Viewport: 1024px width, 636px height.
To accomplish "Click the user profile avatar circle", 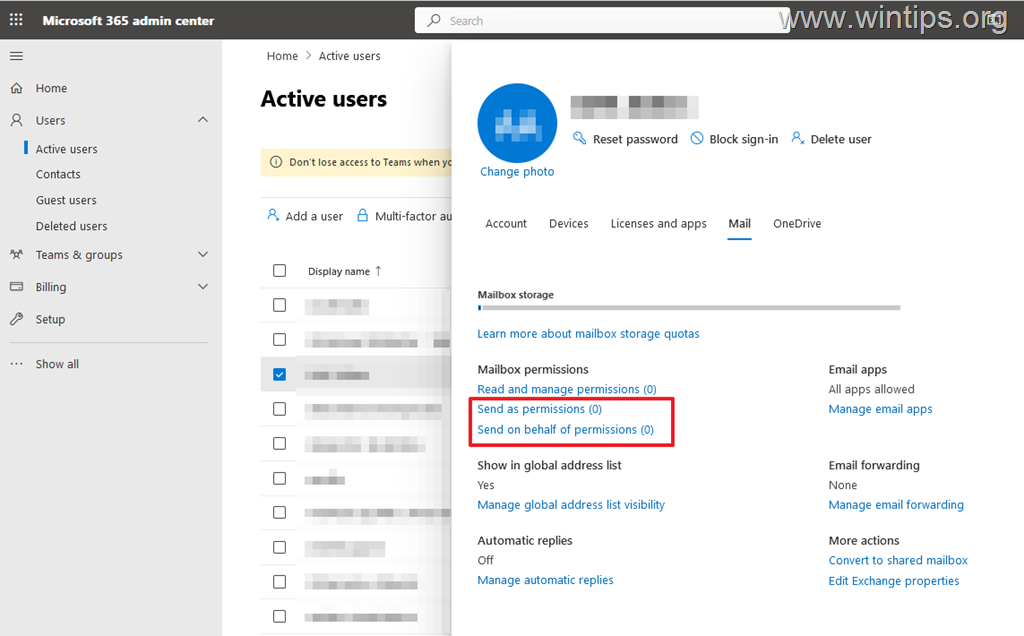I will coord(517,123).
